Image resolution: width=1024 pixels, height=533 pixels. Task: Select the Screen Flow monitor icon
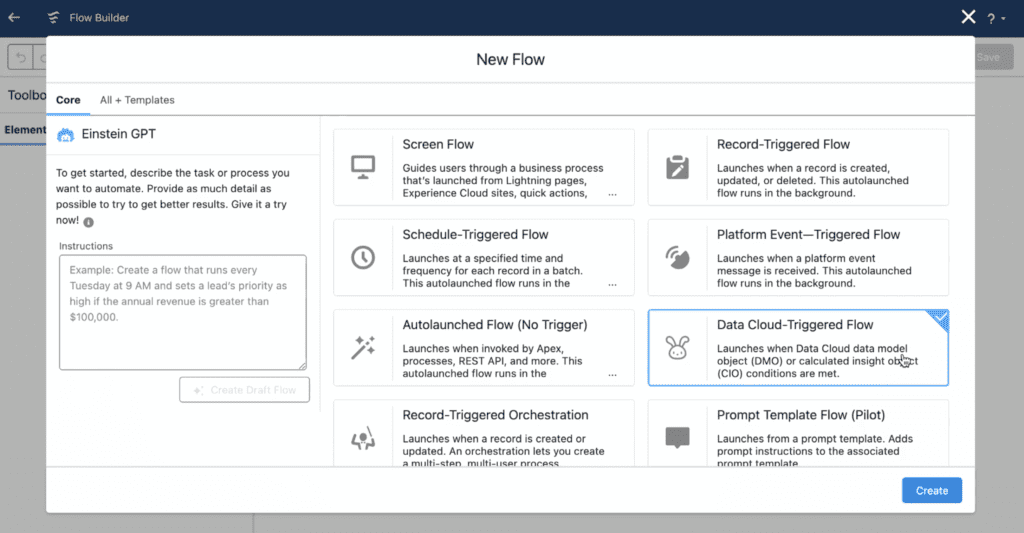[363, 167]
